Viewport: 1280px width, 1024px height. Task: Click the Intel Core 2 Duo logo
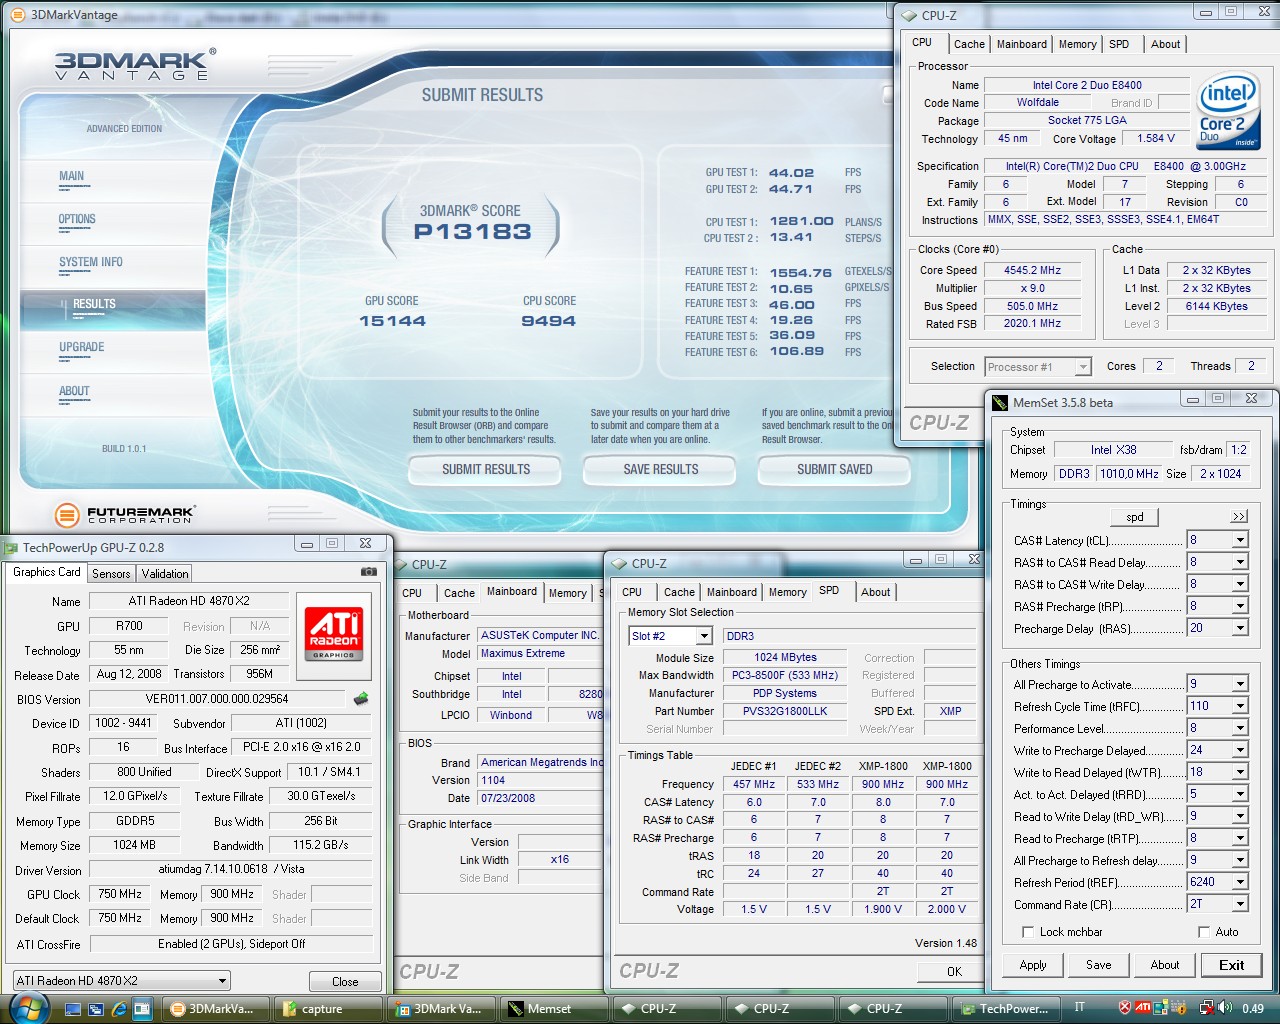pos(1228,110)
